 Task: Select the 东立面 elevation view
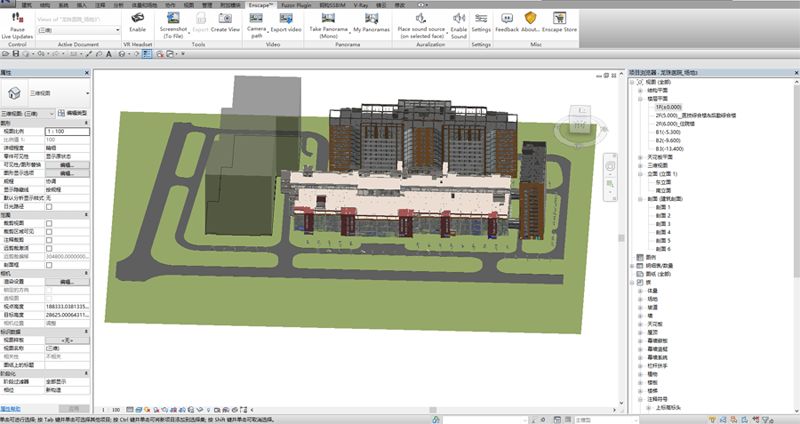663,182
